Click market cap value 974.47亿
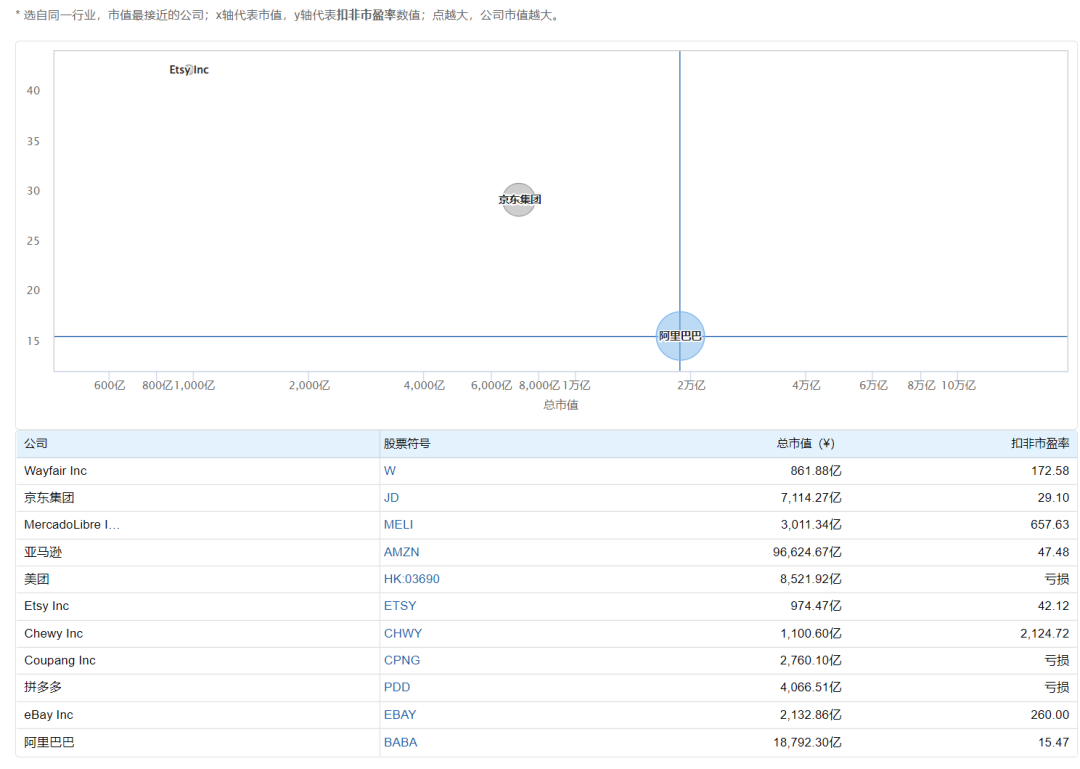Image resolution: width=1080 pixels, height=769 pixels. click(816, 606)
